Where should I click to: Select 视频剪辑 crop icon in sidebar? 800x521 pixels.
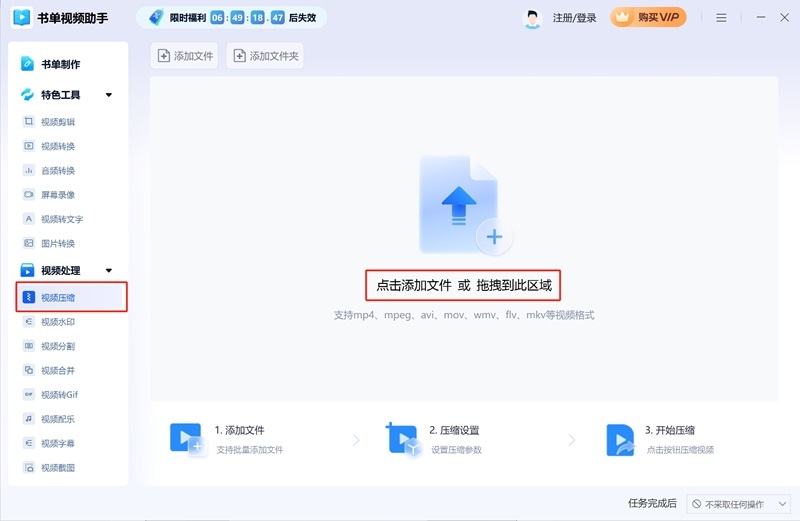(29, 121)
